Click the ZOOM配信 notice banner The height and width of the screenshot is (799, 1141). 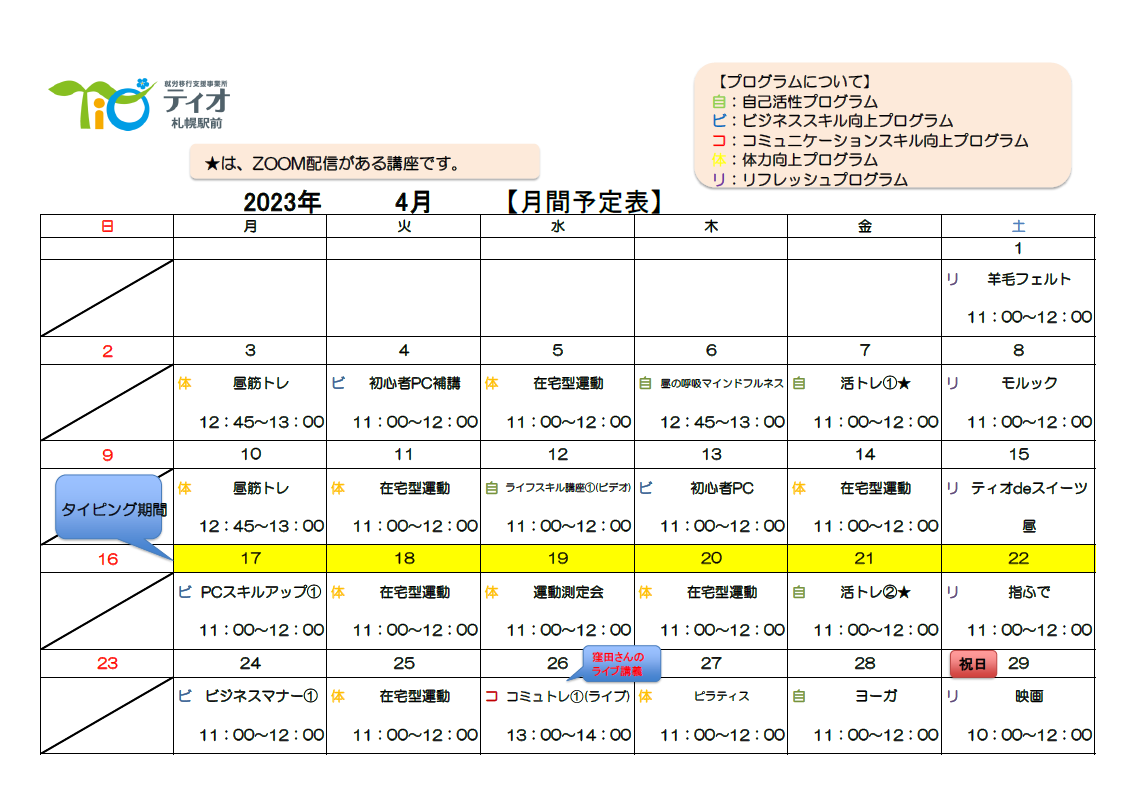pyautogui.click(x=364, y=163)
